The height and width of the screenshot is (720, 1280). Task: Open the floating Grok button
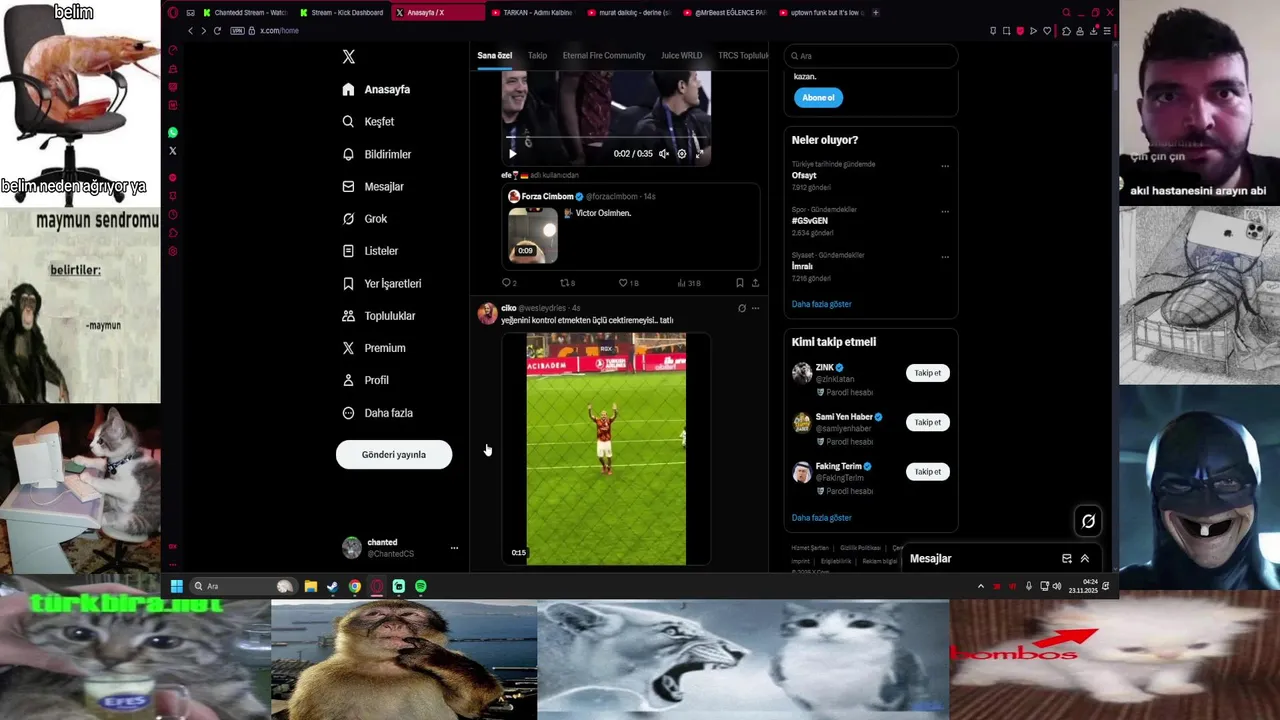tap(1088, 521)
